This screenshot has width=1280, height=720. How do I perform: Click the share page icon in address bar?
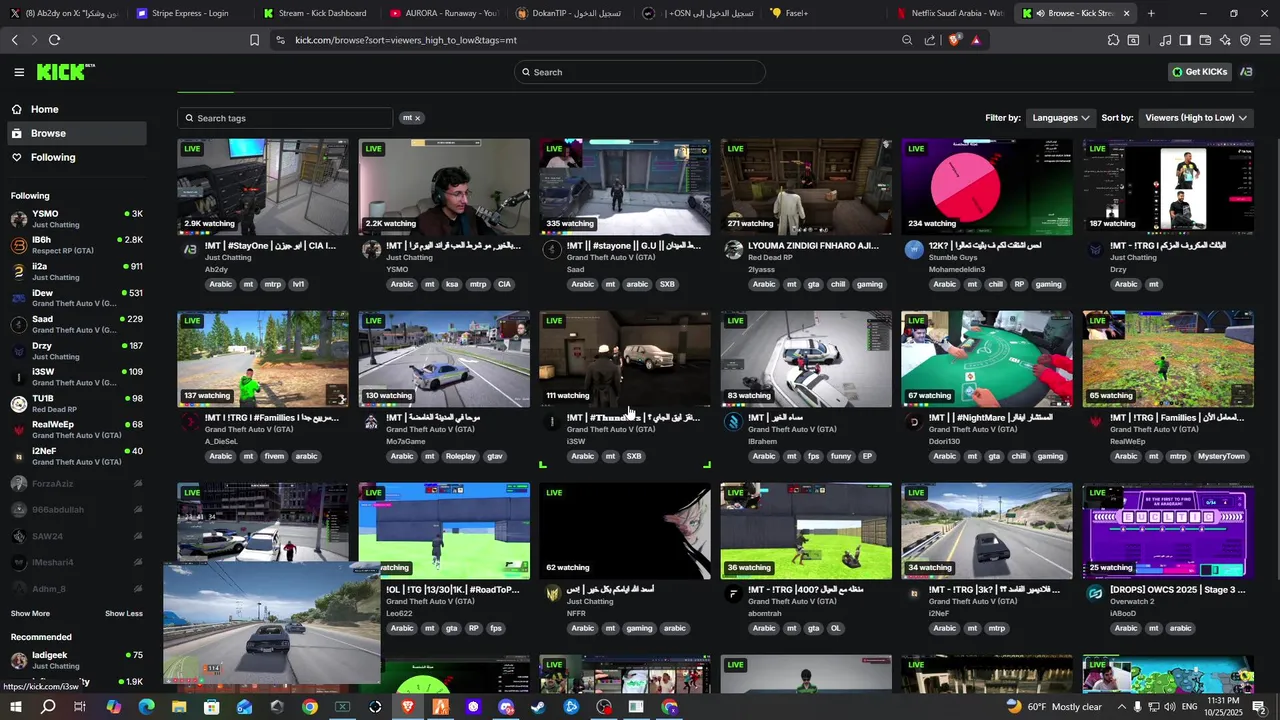pos(930,40)
